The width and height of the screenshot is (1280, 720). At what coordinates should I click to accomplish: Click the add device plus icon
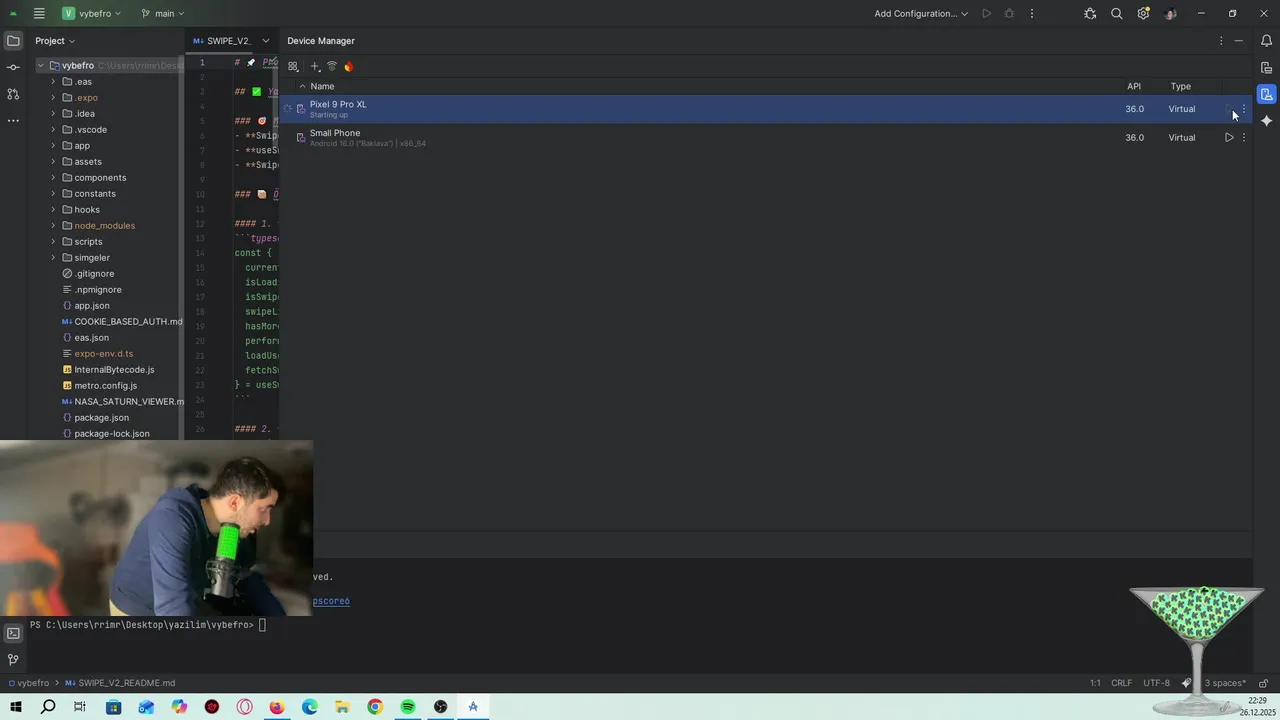point(315,67)
